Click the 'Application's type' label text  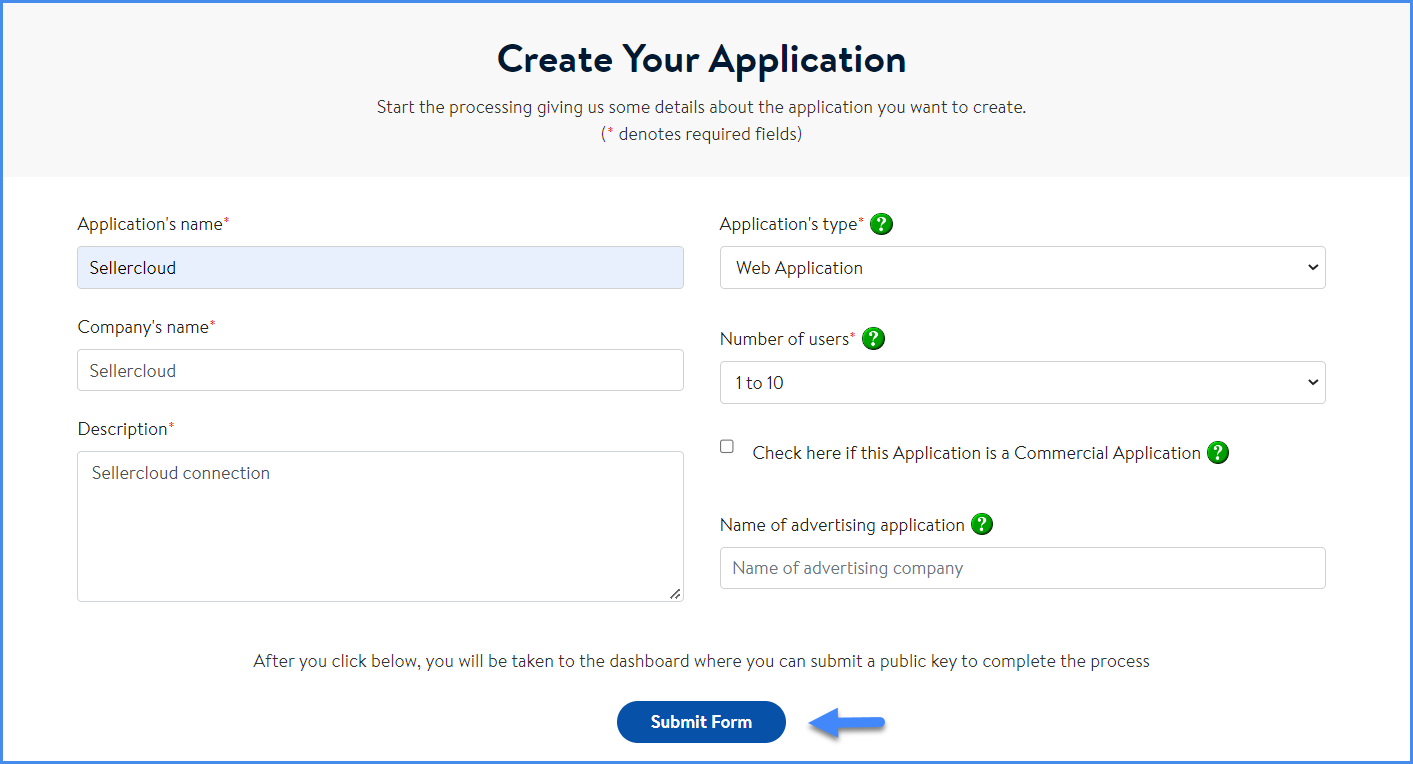coord(791,224)
